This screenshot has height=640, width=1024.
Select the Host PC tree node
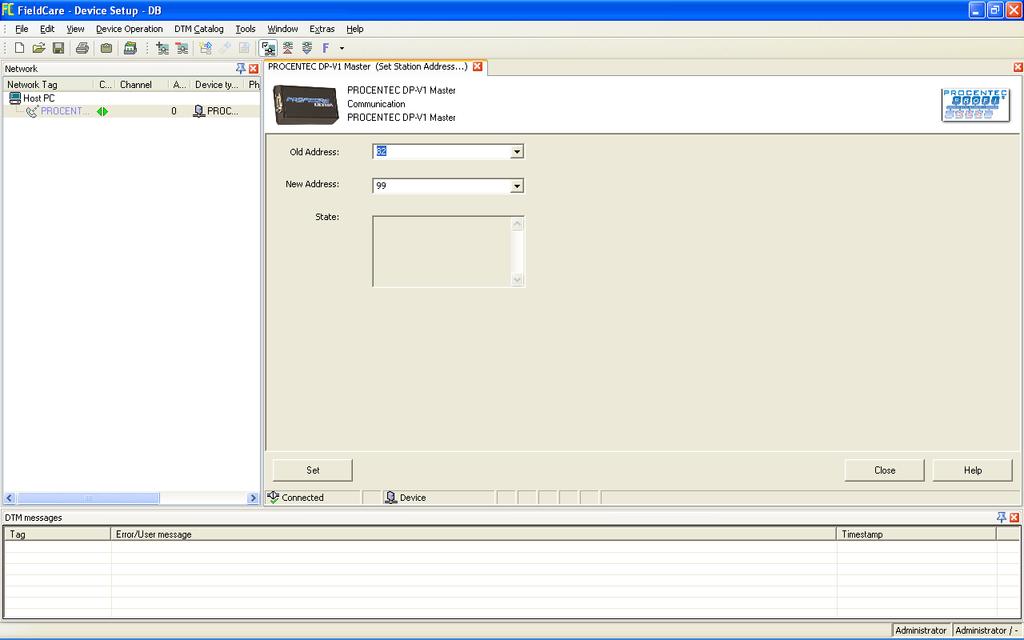click(39, 98)
